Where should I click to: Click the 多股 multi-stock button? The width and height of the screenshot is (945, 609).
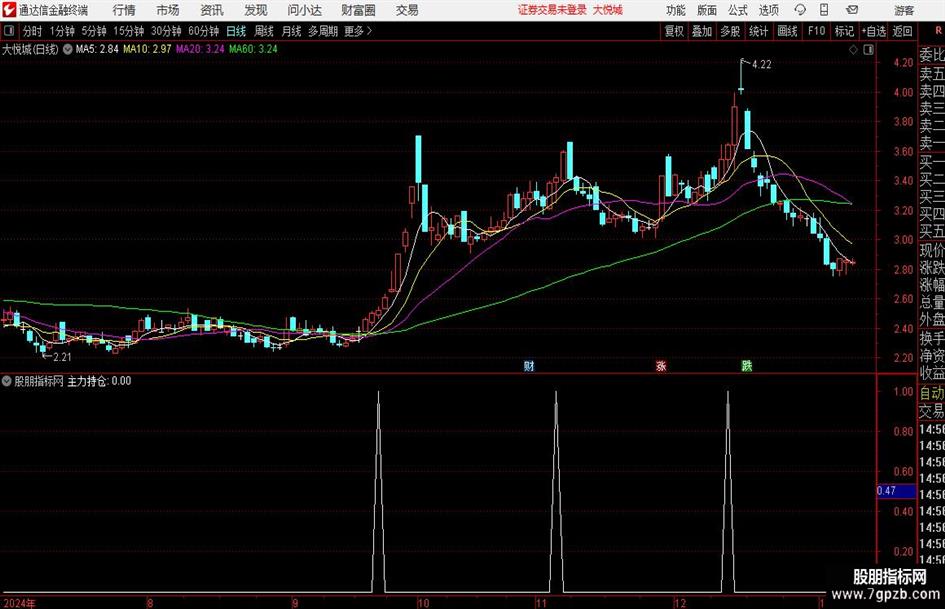730,31
